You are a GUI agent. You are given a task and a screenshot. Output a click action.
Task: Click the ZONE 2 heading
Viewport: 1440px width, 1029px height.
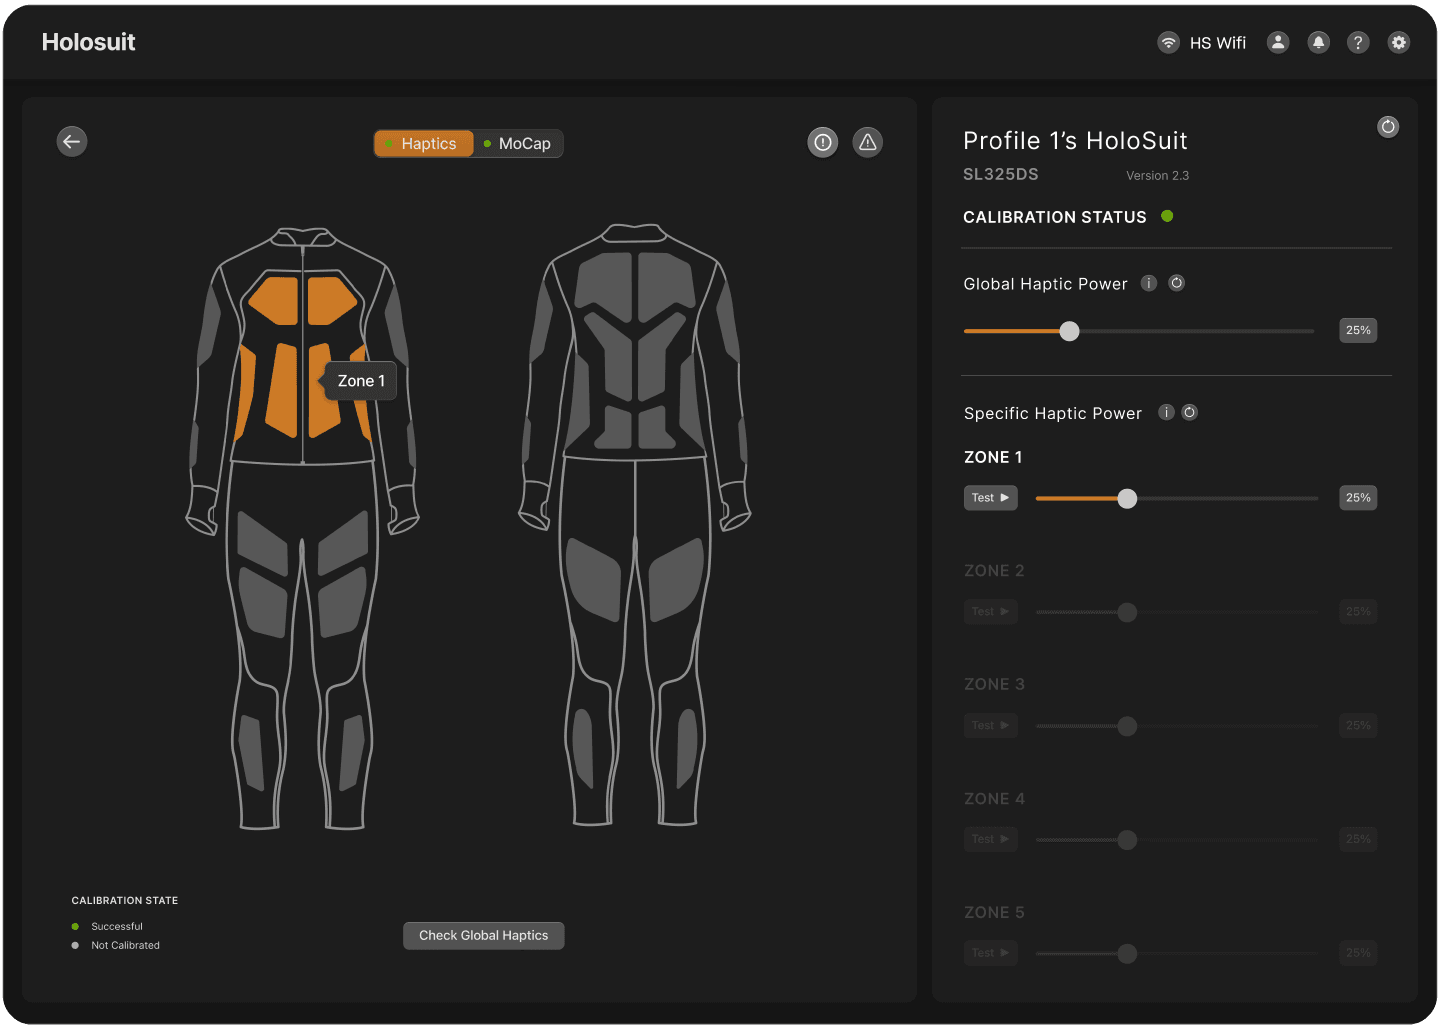(x=994, y=571)
